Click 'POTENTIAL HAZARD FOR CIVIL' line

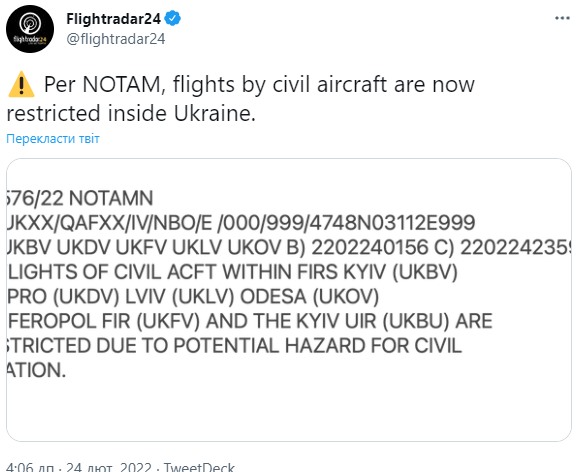pyautogui.click(x=235, y=346)
